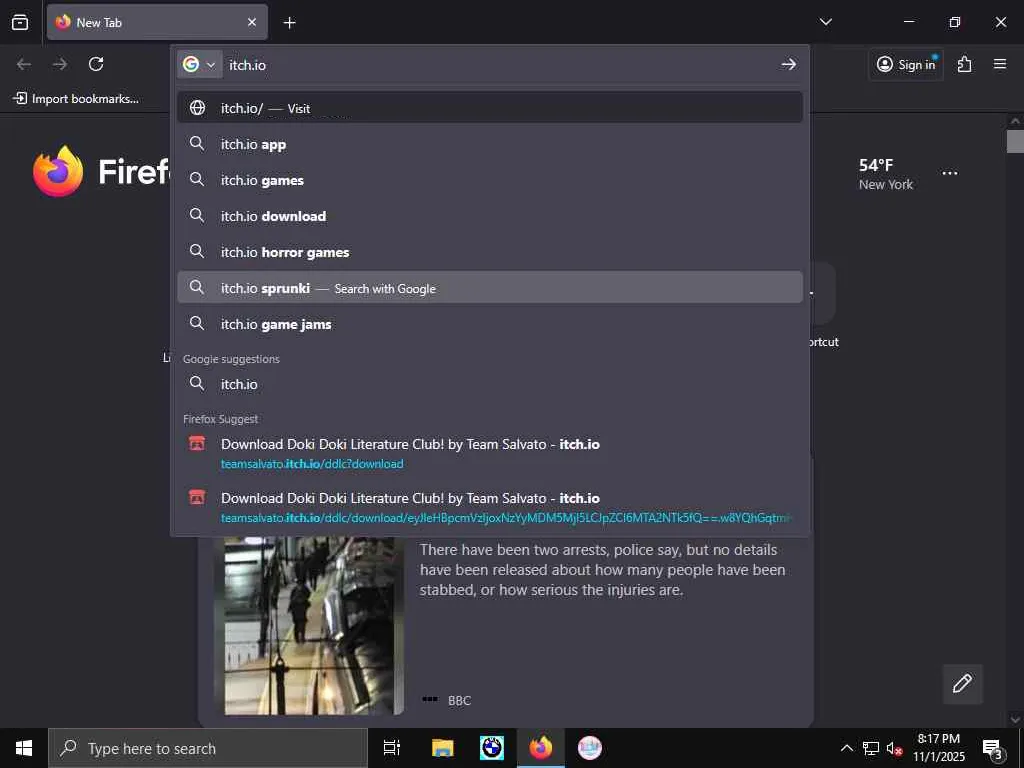This screenshot has width=1024, height=768.
Task: Open the 54°F New York weather widget
Action: pyautogui.click(x=886, y=174)
